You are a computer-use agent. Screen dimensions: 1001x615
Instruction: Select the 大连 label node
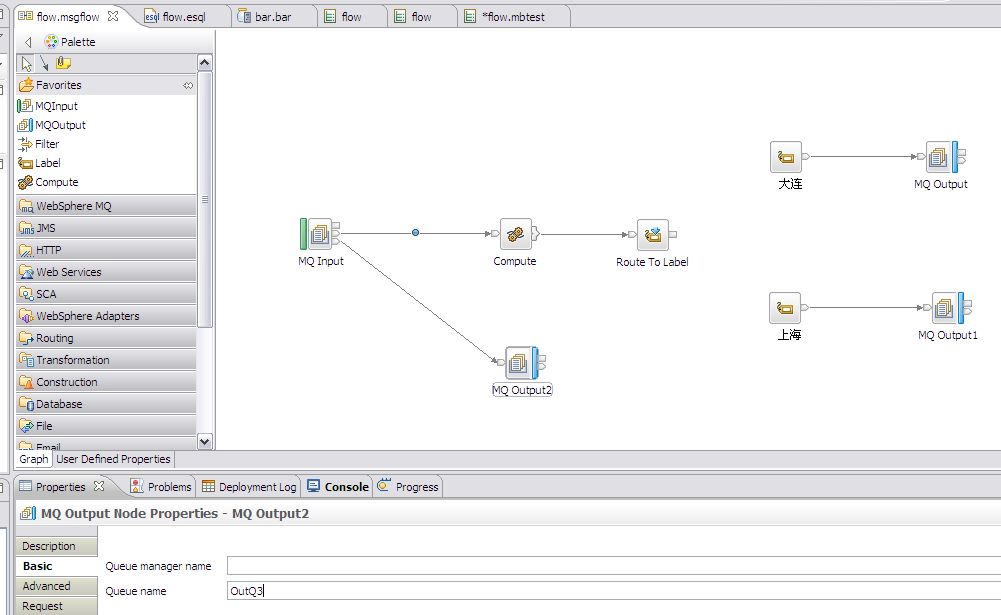point(786,157)
